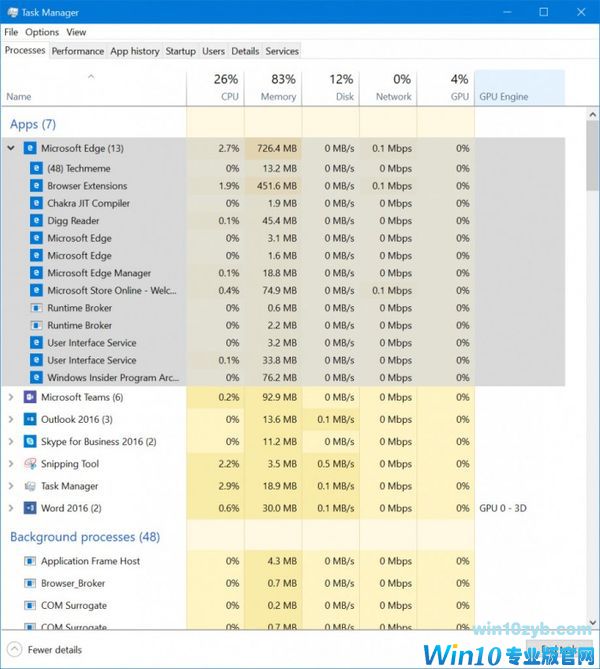Open the Startup tab
The image size is (600, 669).
coord(180,51)
